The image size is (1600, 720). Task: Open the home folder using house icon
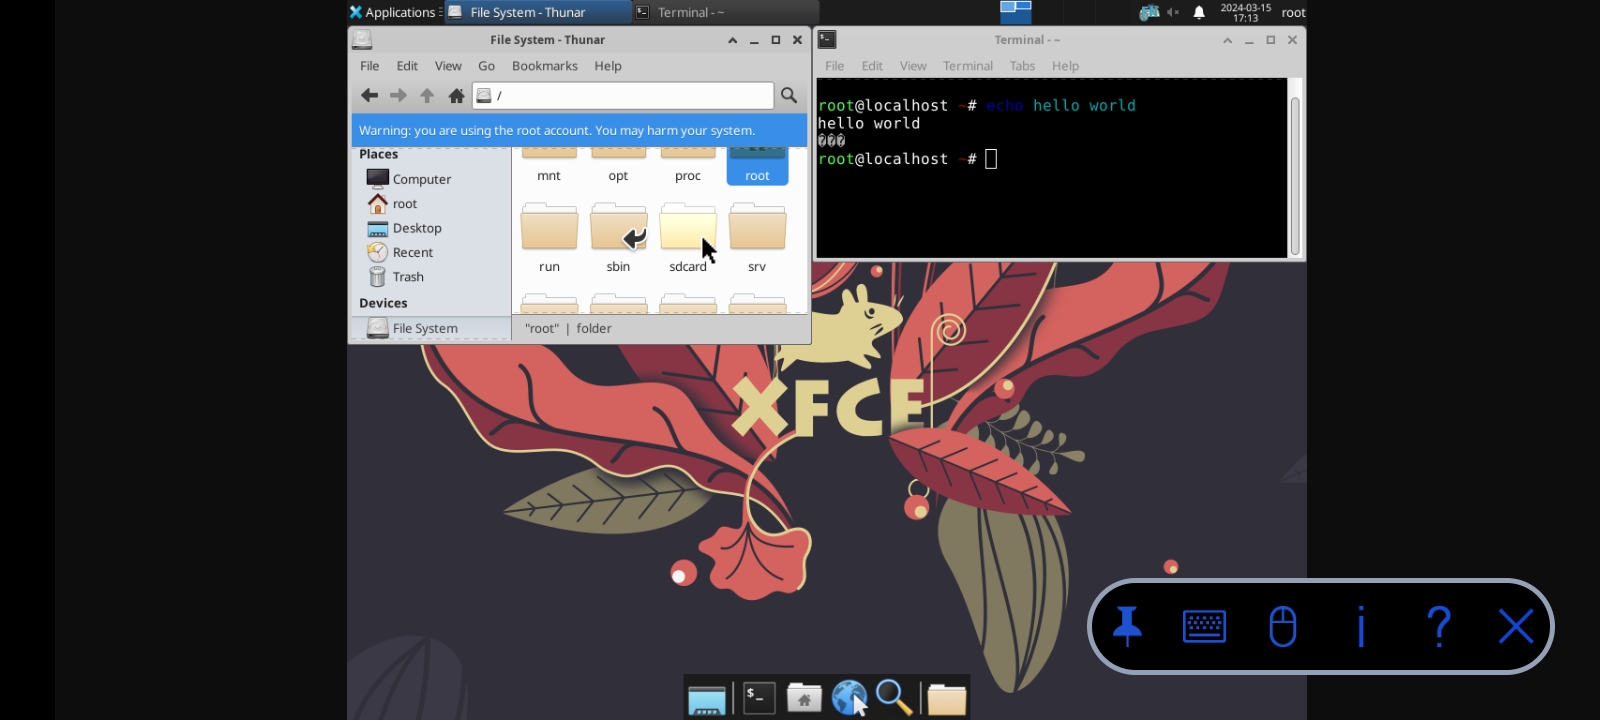456,95
